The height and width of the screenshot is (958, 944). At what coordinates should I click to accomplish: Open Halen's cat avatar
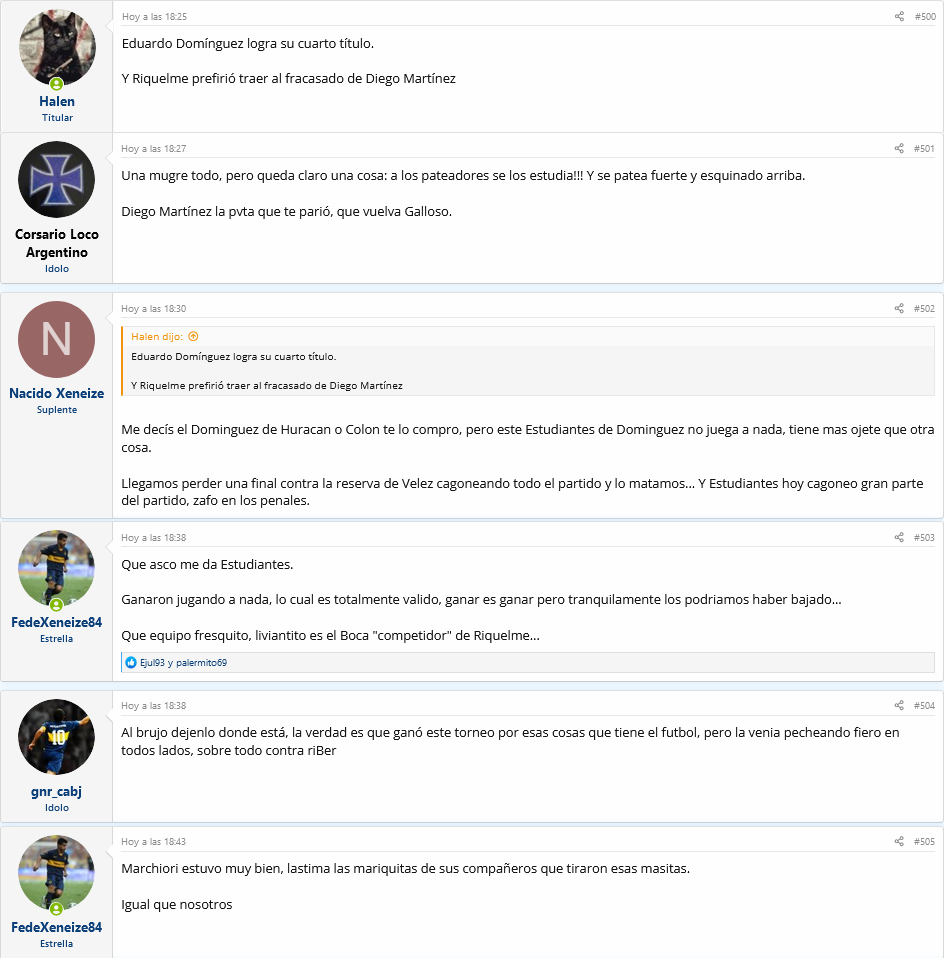[57, 48]
